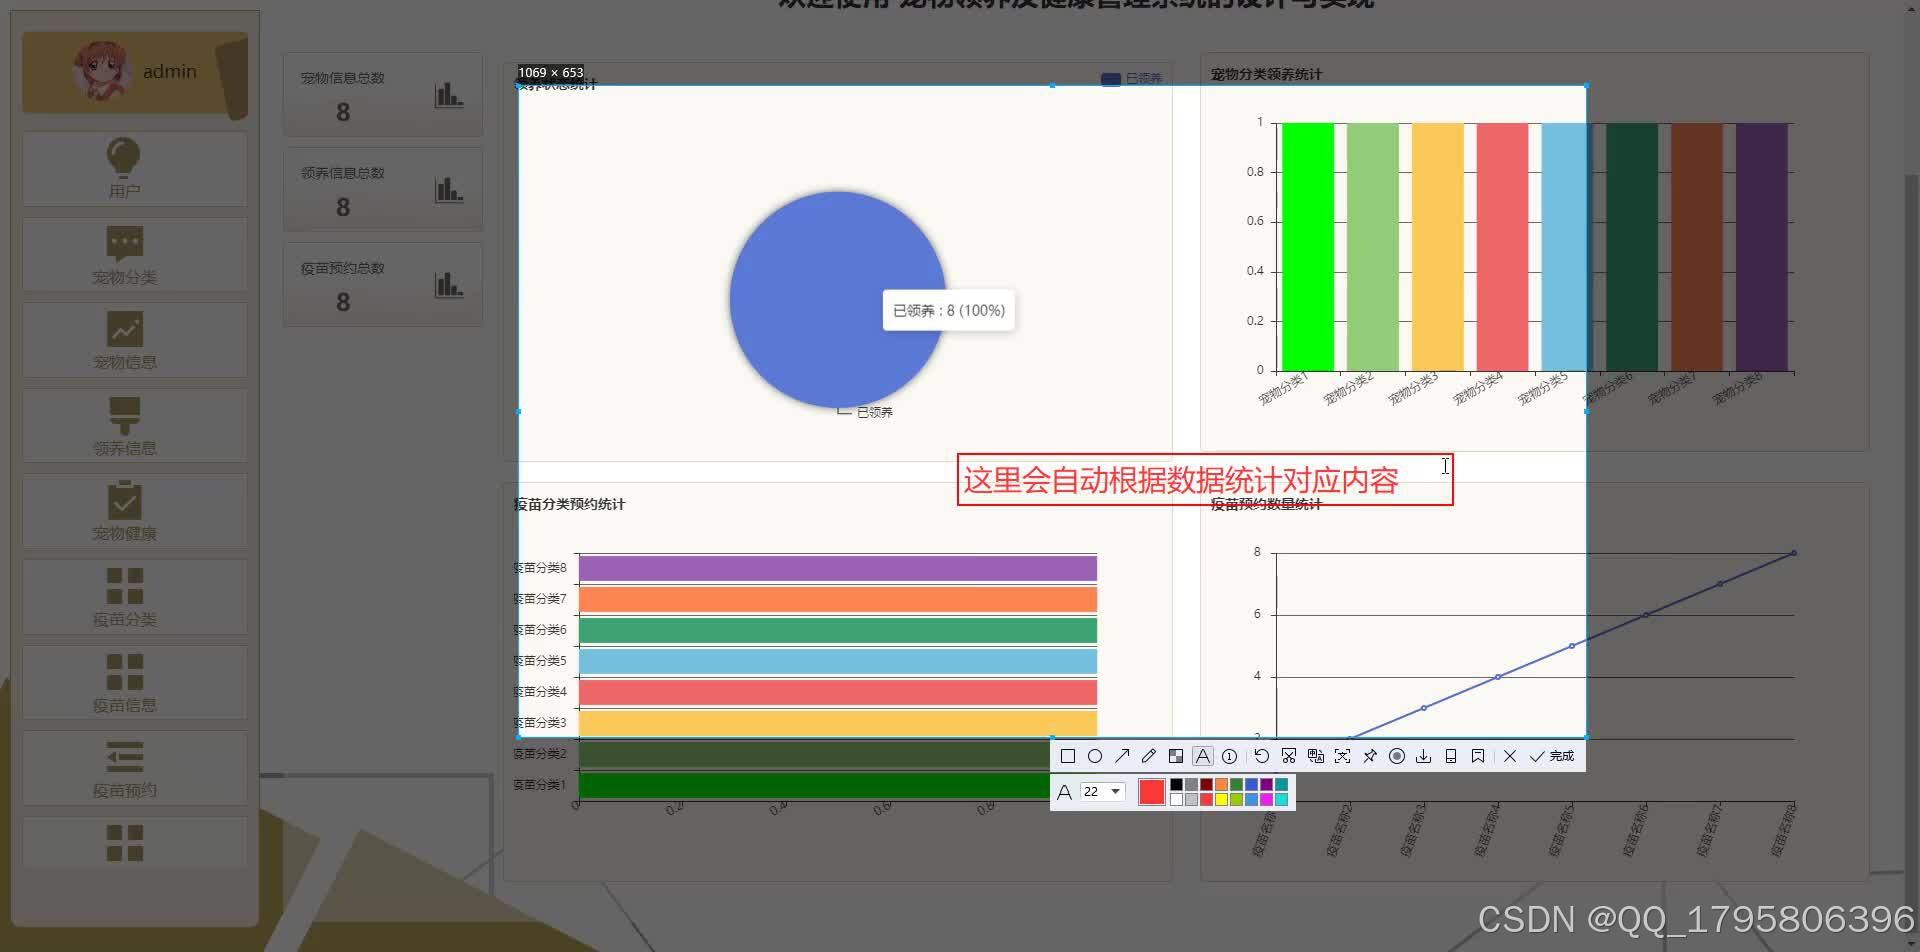This screenshot has height=952, width=1920.
Task: Pick the white color swatch
Action: click(x=1176, y=799)
